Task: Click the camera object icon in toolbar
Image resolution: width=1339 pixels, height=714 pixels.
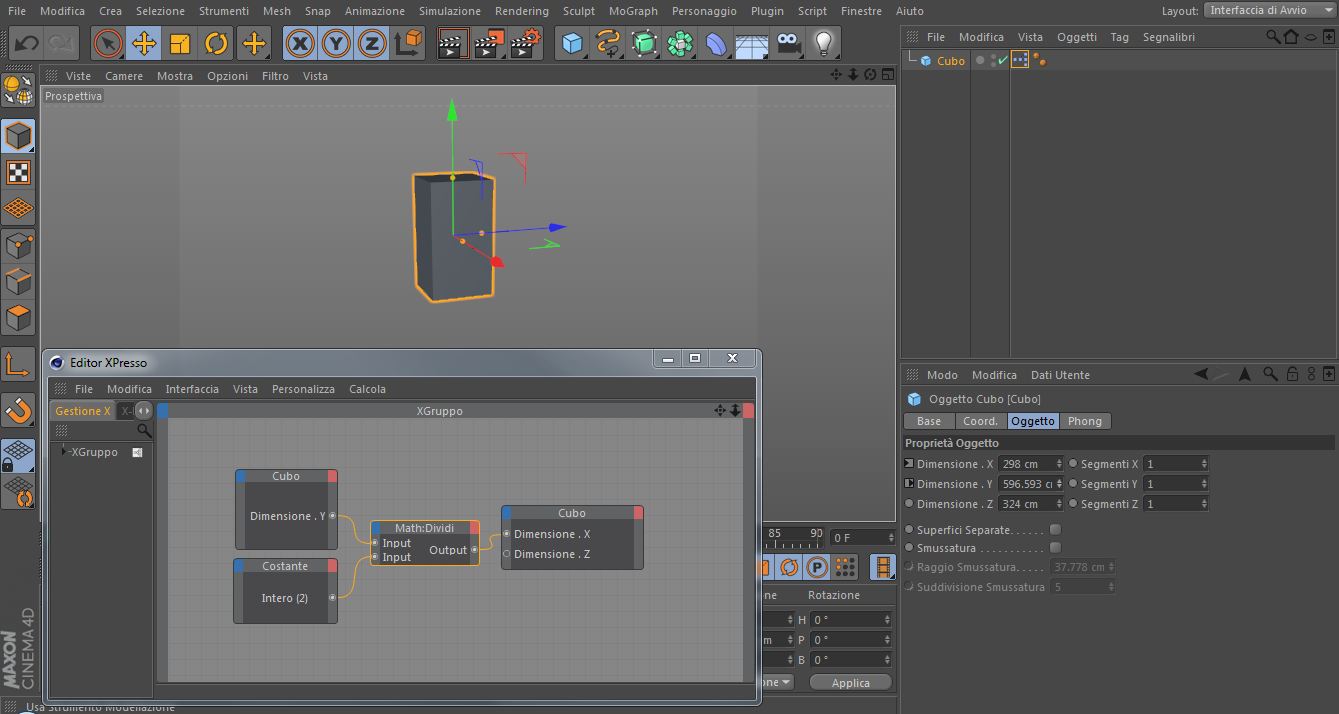Action: coord(788,44)
